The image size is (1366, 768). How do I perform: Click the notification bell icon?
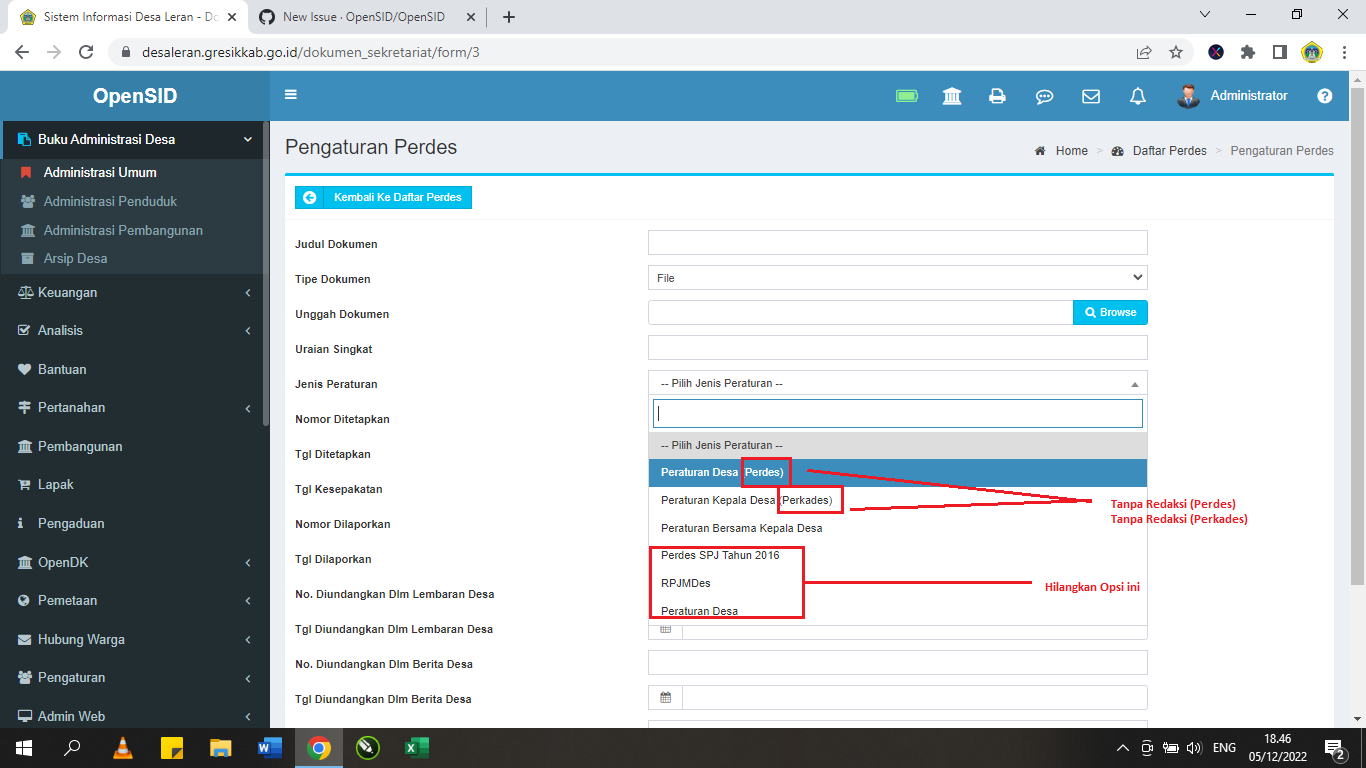(x=1137, y=96)
